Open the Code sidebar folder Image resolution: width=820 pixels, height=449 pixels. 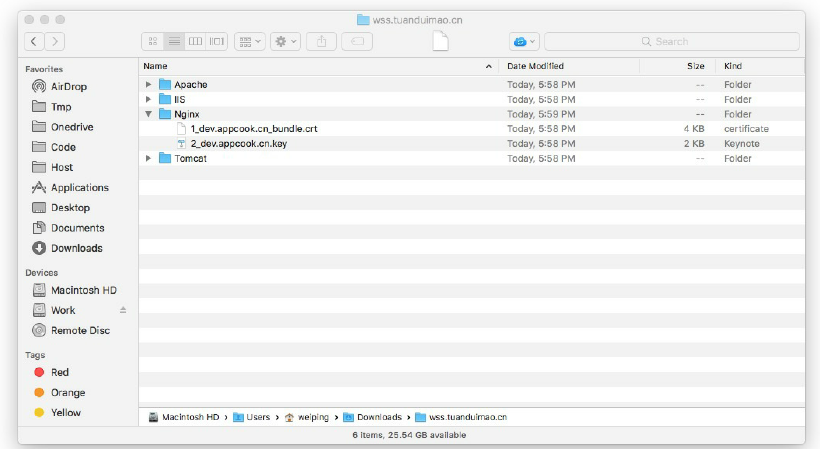[63, 147]
